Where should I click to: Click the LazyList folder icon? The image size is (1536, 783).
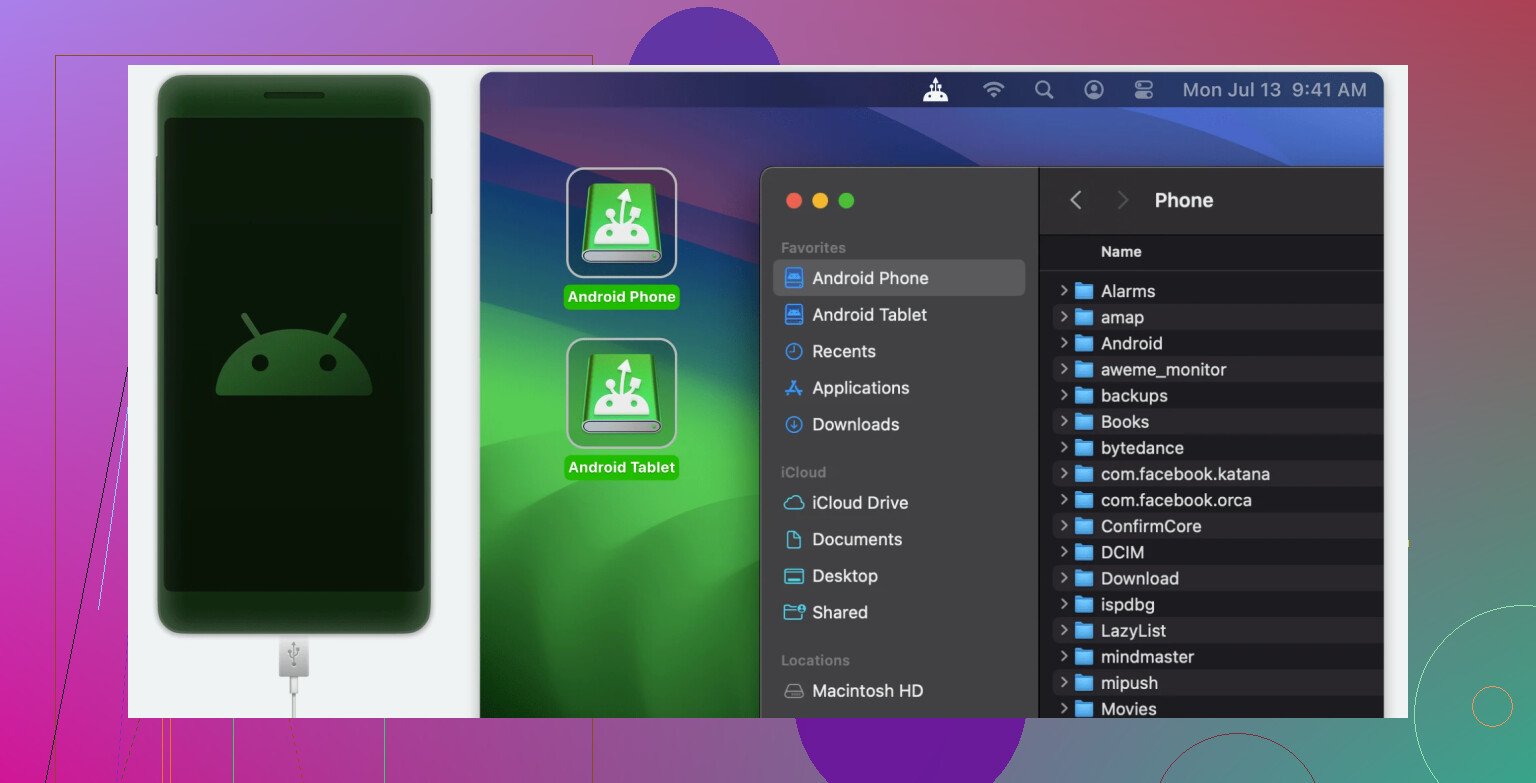(1084, 630)
